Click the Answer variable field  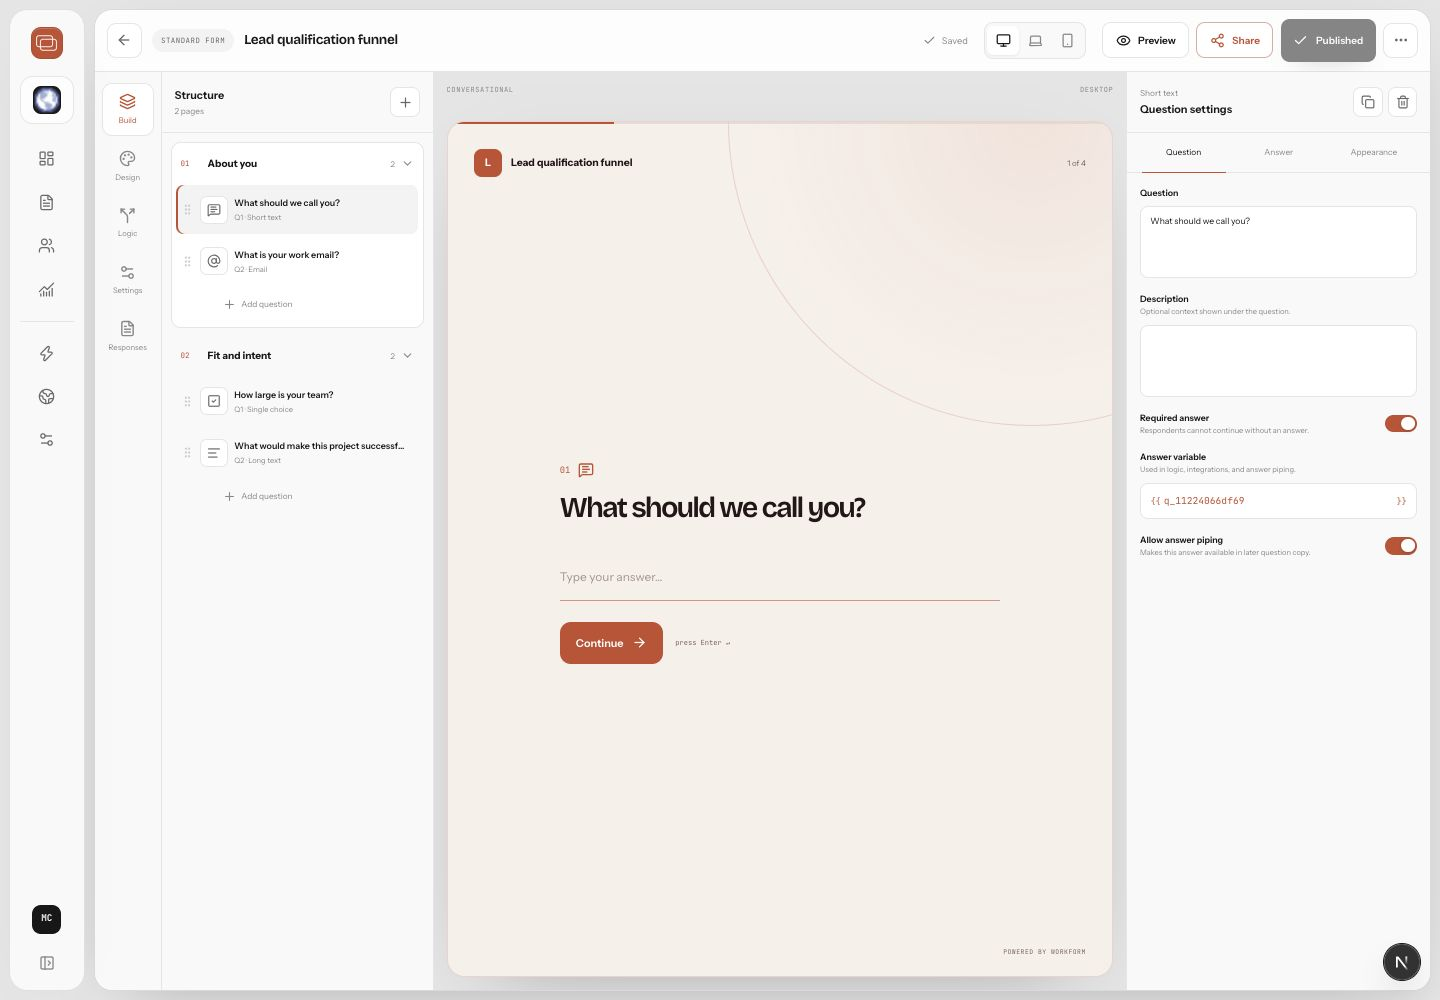pyautogui.click(x=1278, y=501)
